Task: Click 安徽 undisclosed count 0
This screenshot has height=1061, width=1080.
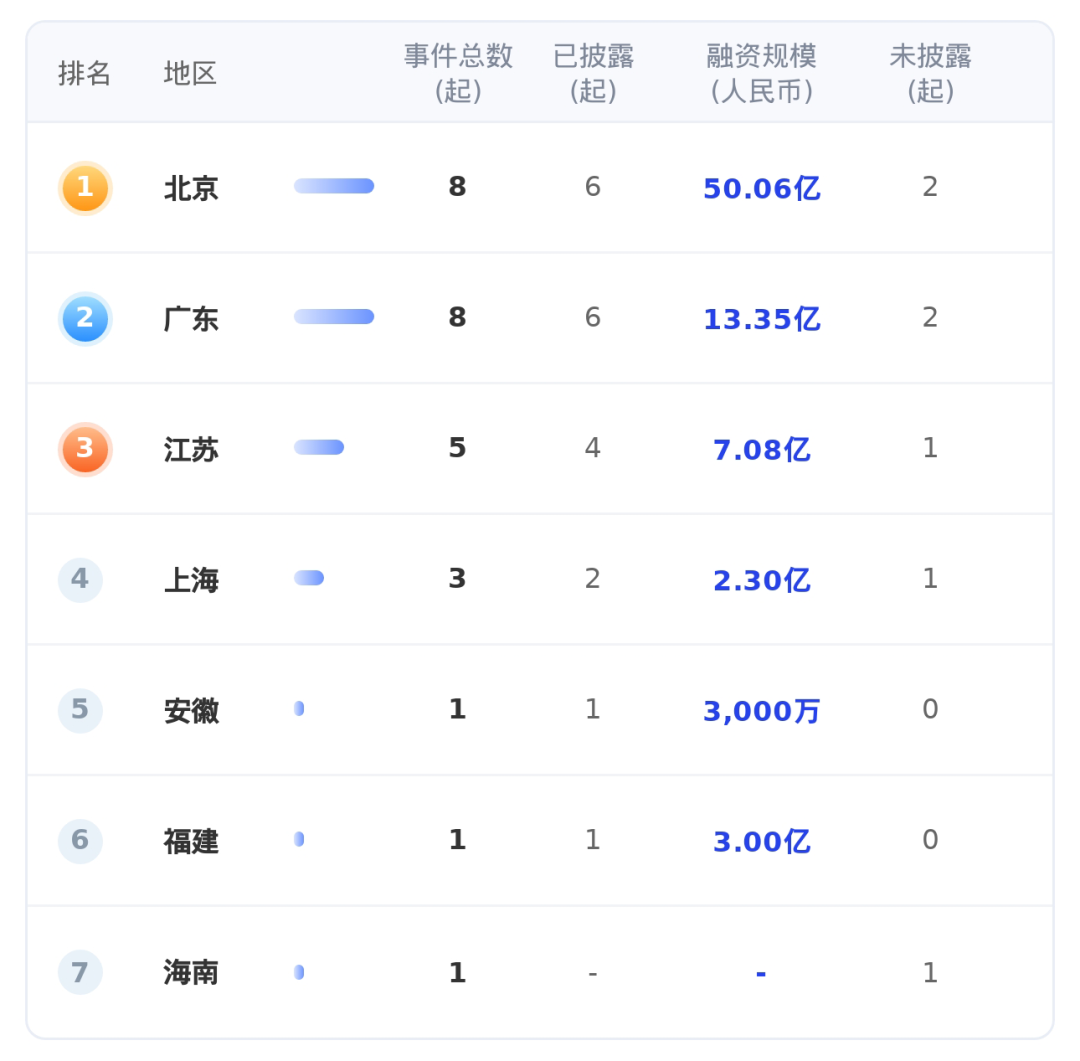Action: [930, 708]
